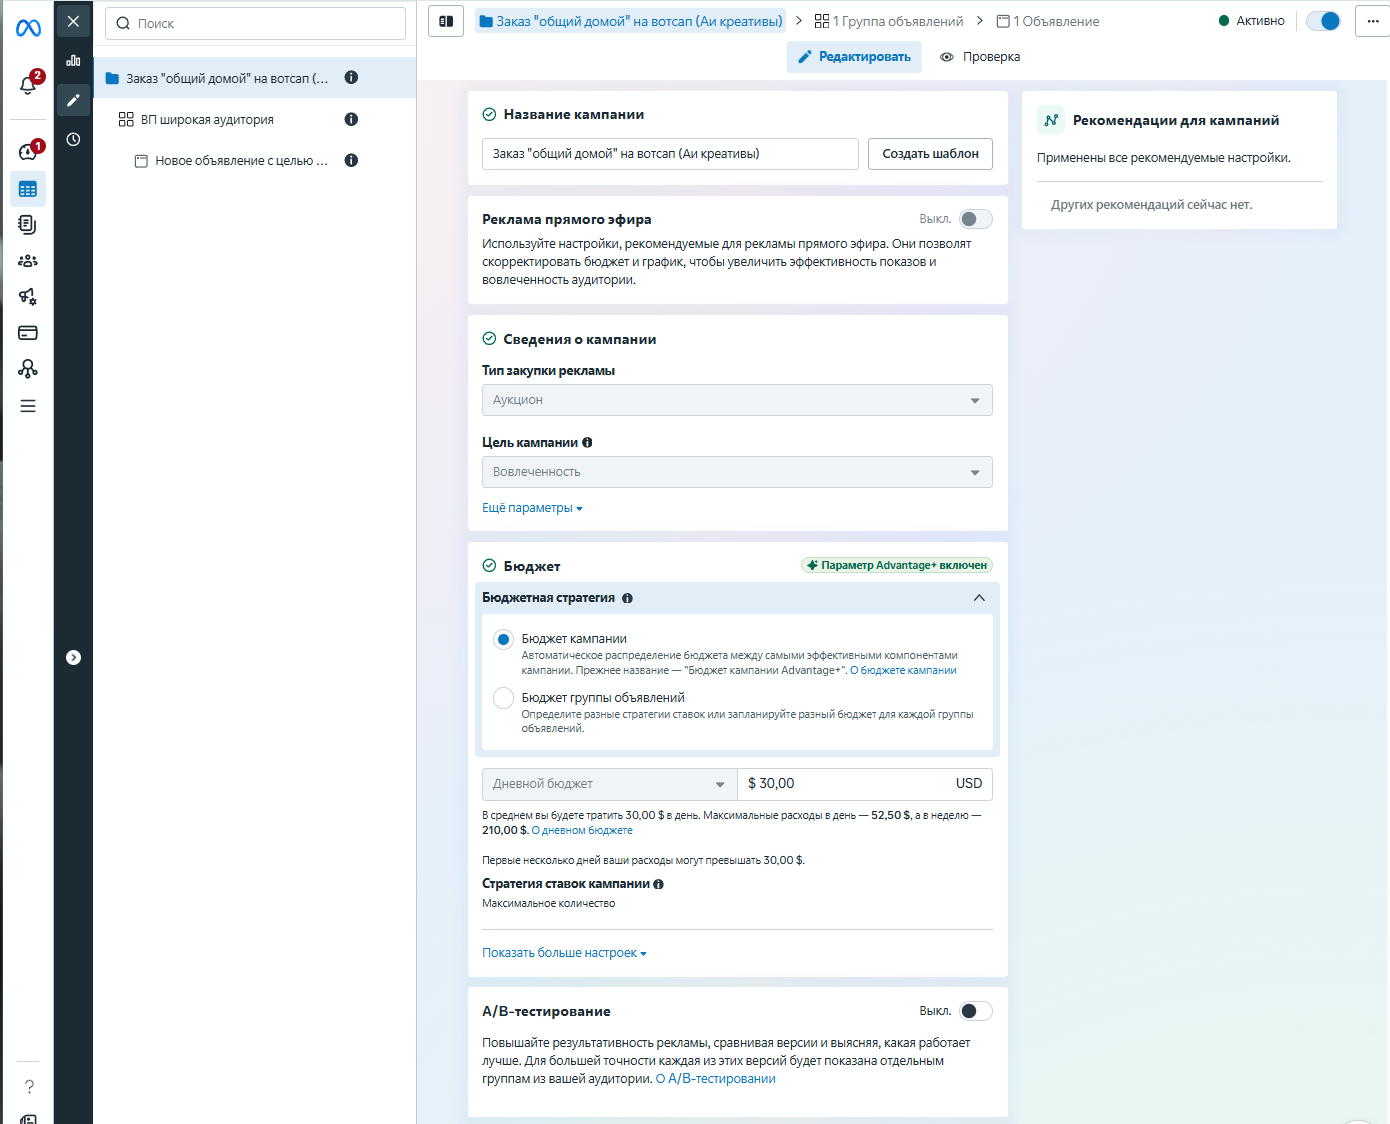Click the Рекомендации для кампаний icon
Viewport: 1390px width, 1124px height.
coord(1051,120)
